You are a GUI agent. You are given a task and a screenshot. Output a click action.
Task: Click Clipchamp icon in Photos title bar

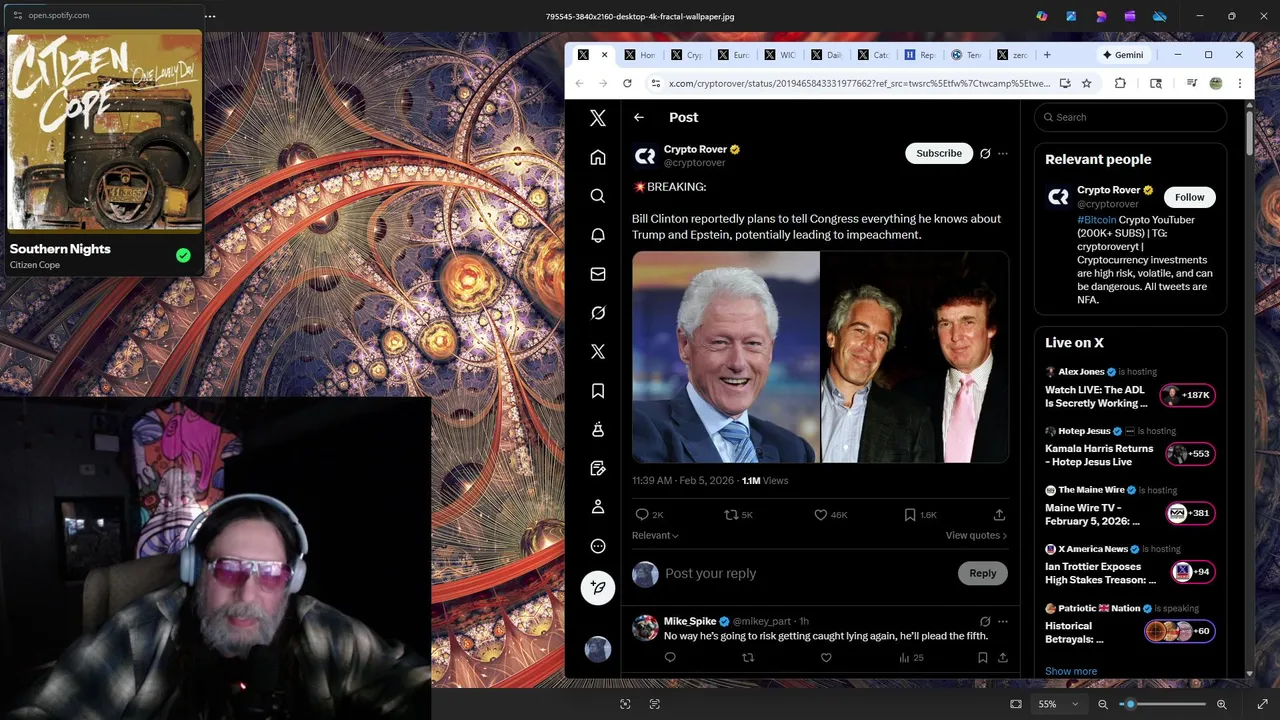[1130, 16]
